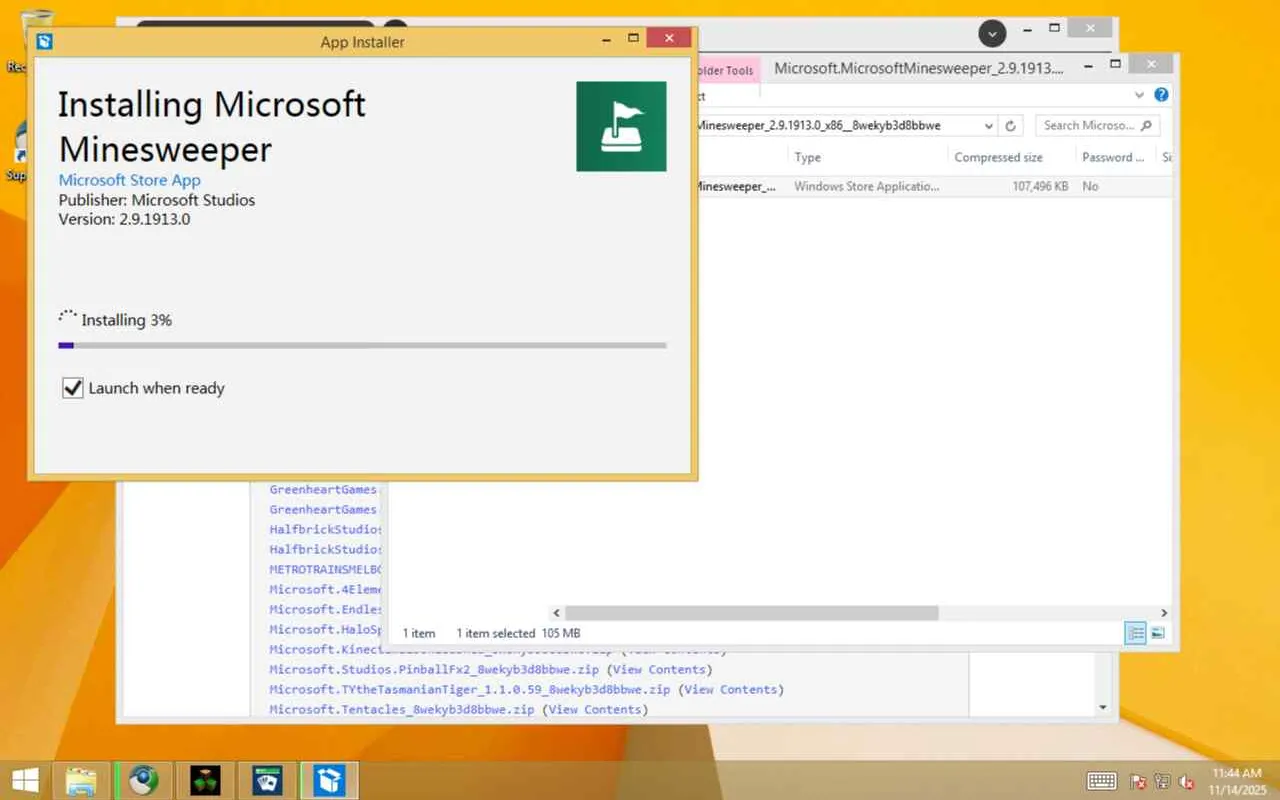Click the Explorer horizontal scrollbar

click(751, 613)
